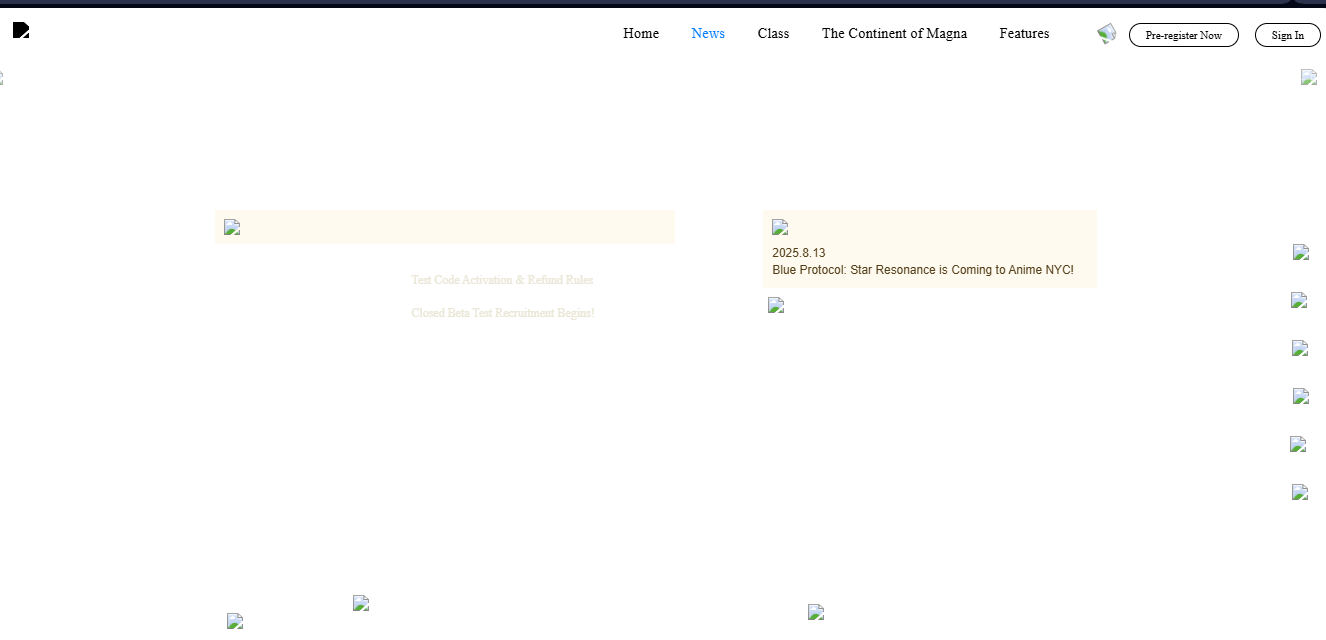Click the site logo in the header
Viewport: 1326px width, 640px height.
coord(21,30)
